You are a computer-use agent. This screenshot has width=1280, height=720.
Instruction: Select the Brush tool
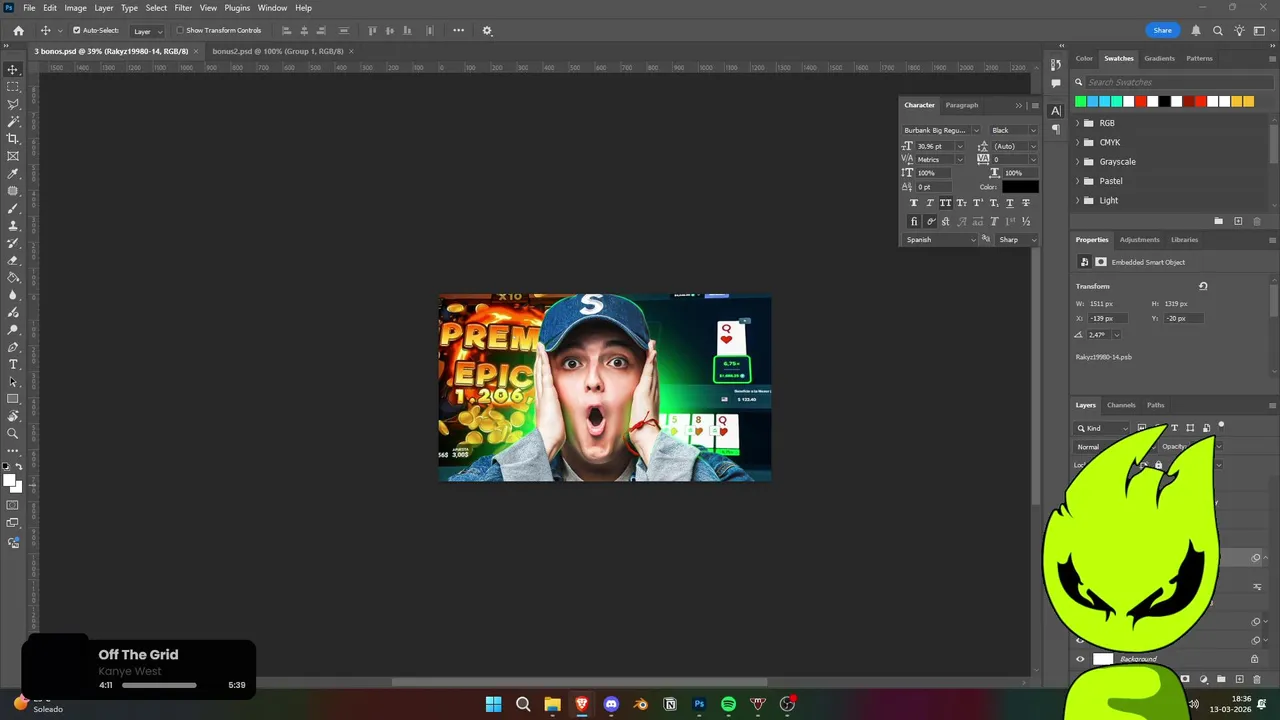pyautogui.click(x=13, y=208)
